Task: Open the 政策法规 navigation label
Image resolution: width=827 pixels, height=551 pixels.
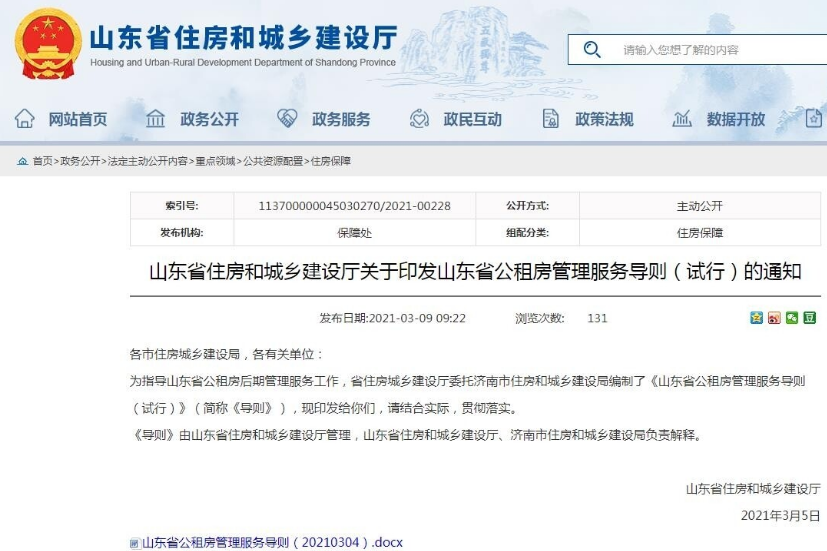Action: point(604,119)
